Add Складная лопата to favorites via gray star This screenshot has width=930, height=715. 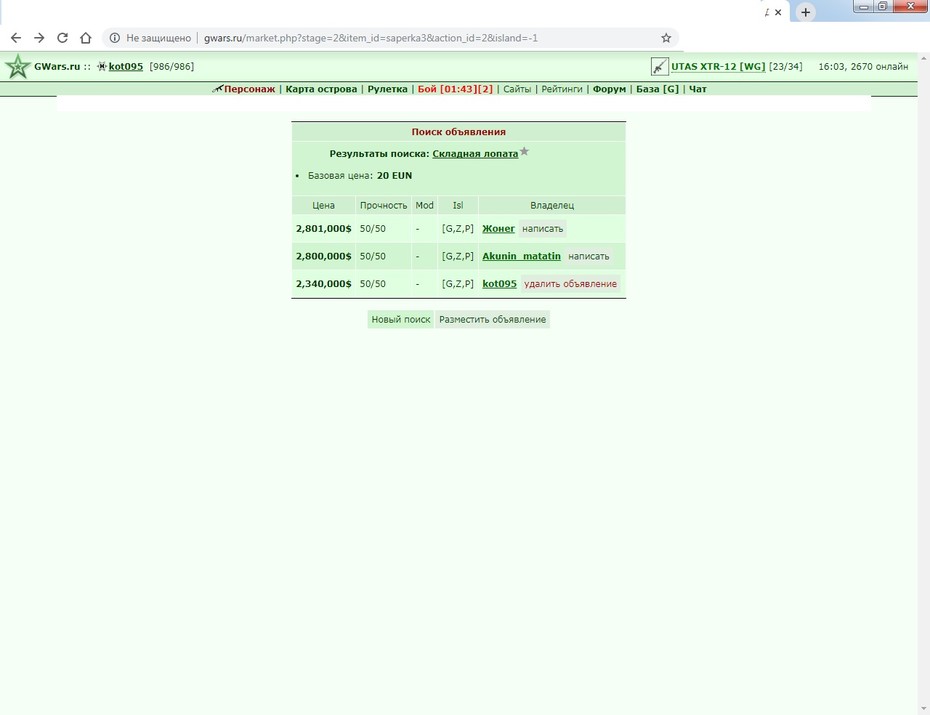point(524,152)
